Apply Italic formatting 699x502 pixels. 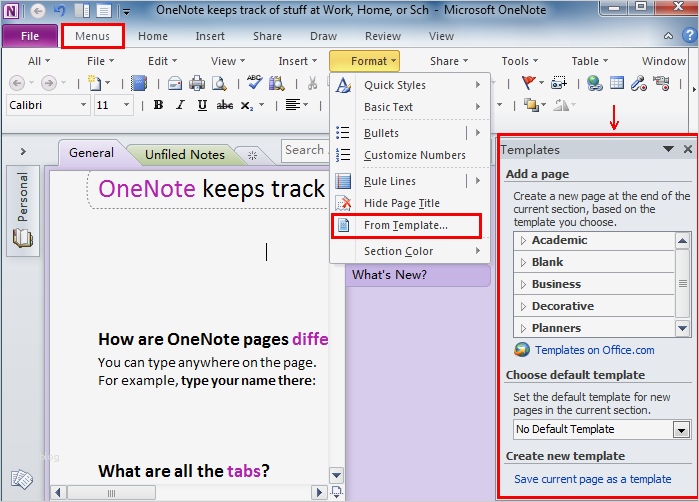(x=180, y=105)
